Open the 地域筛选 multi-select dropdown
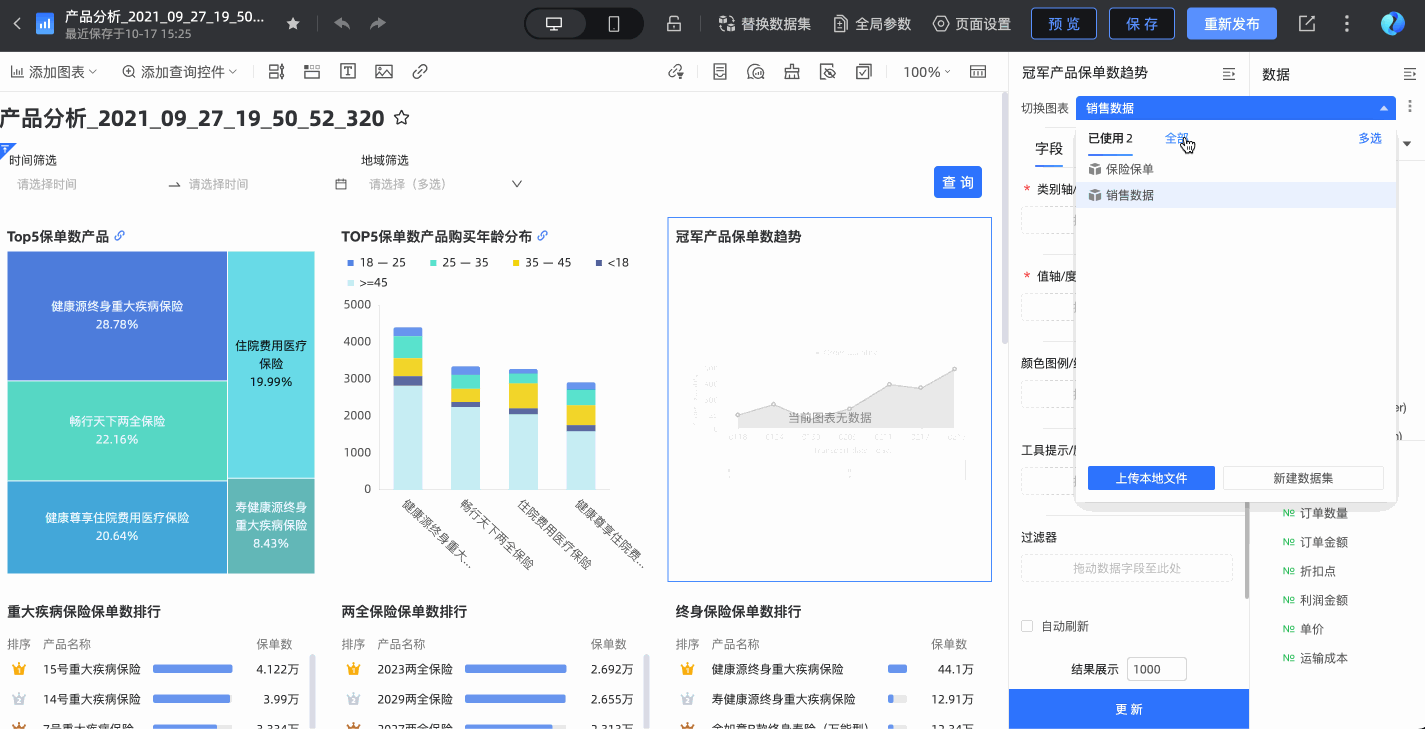This screenshot has height=729, width=1425. pos(446,184)
